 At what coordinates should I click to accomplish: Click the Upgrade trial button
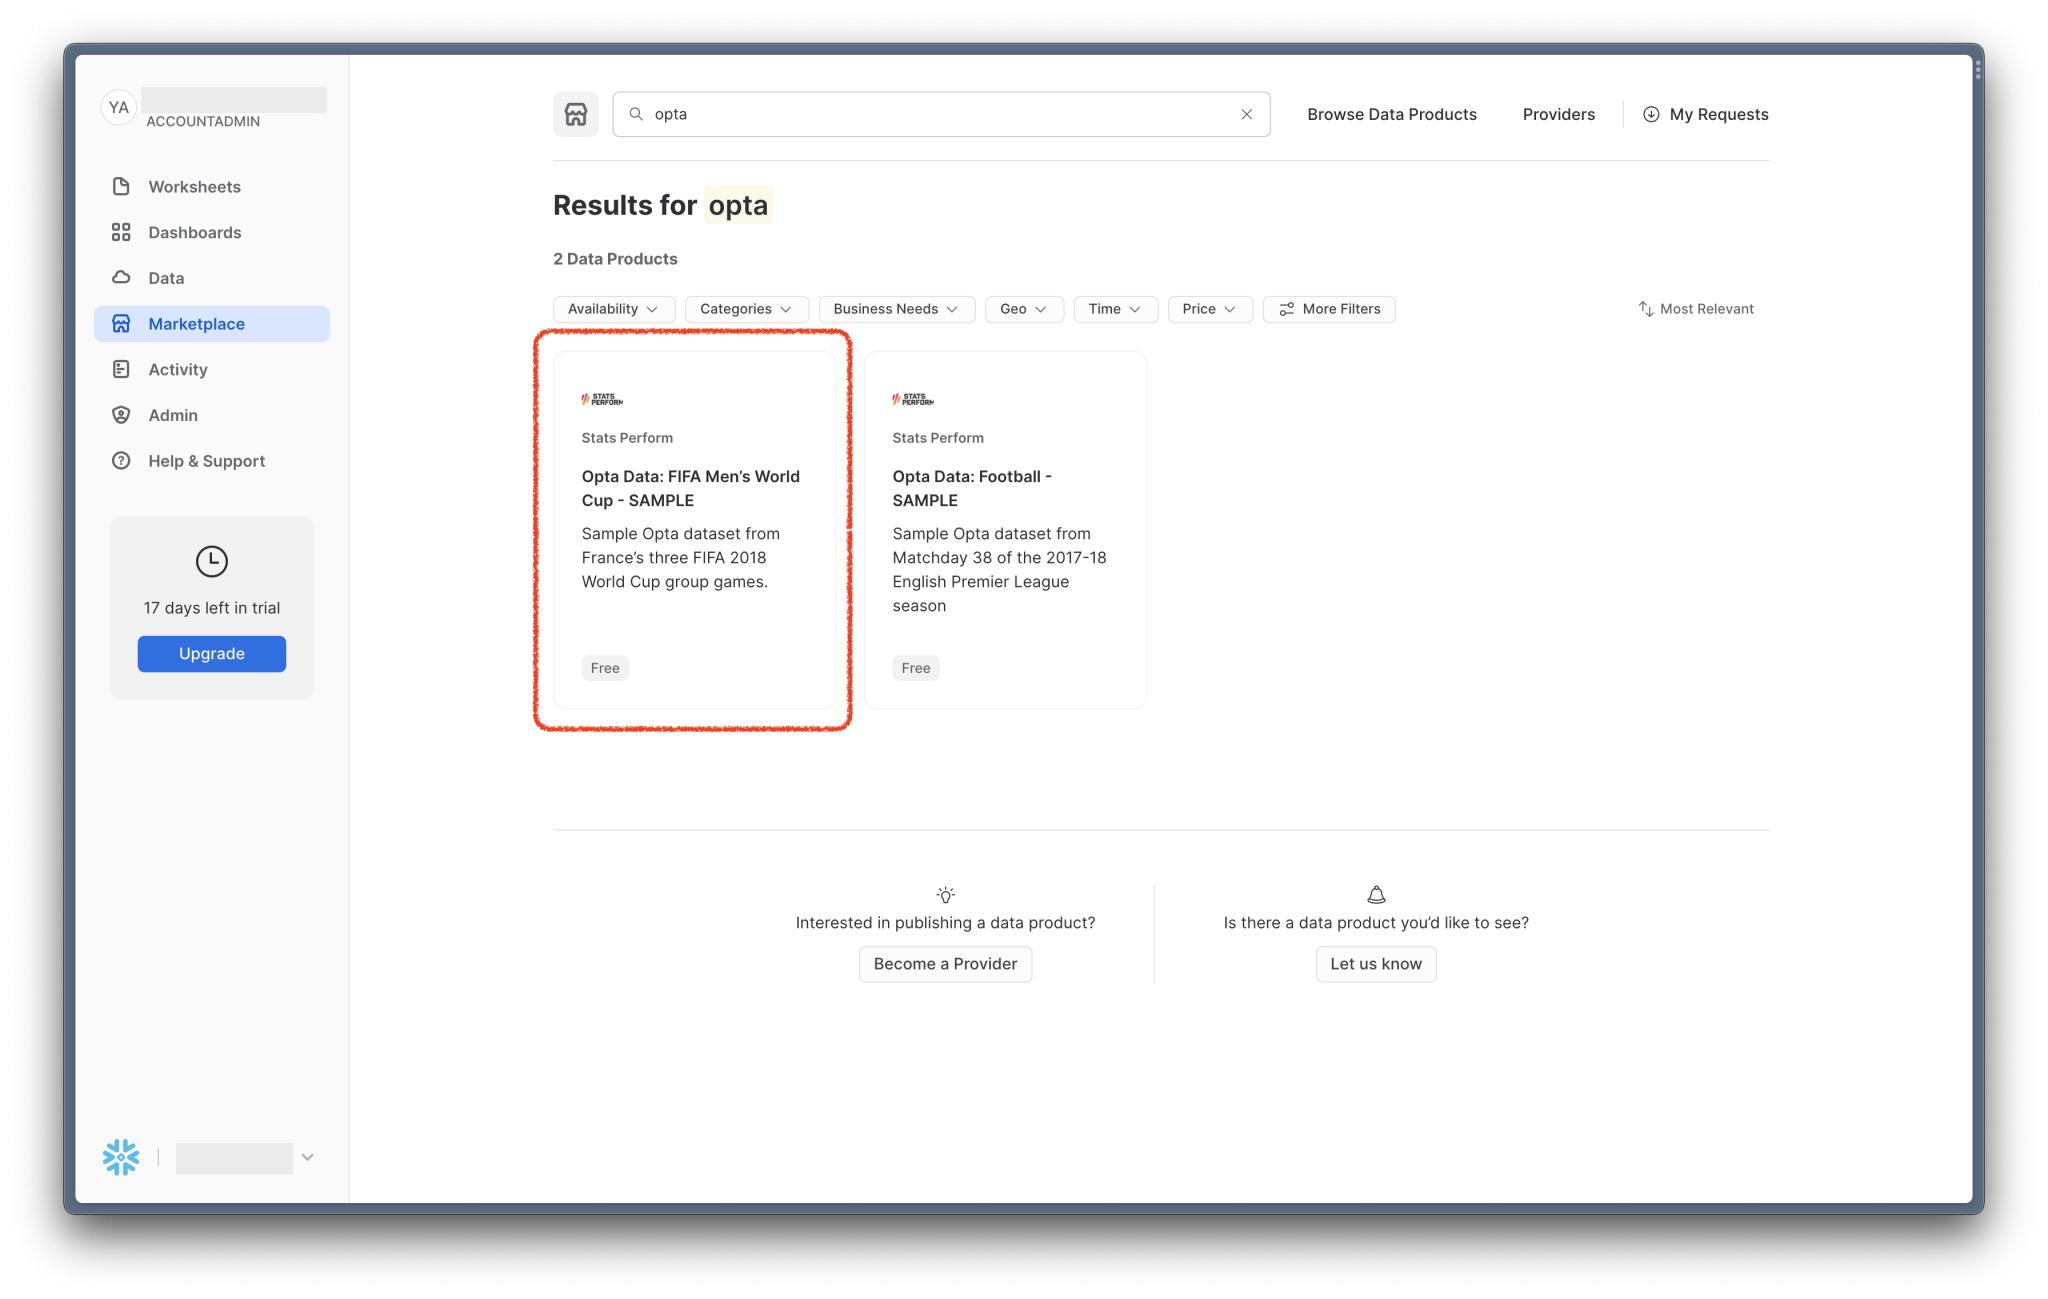point(211,654)
